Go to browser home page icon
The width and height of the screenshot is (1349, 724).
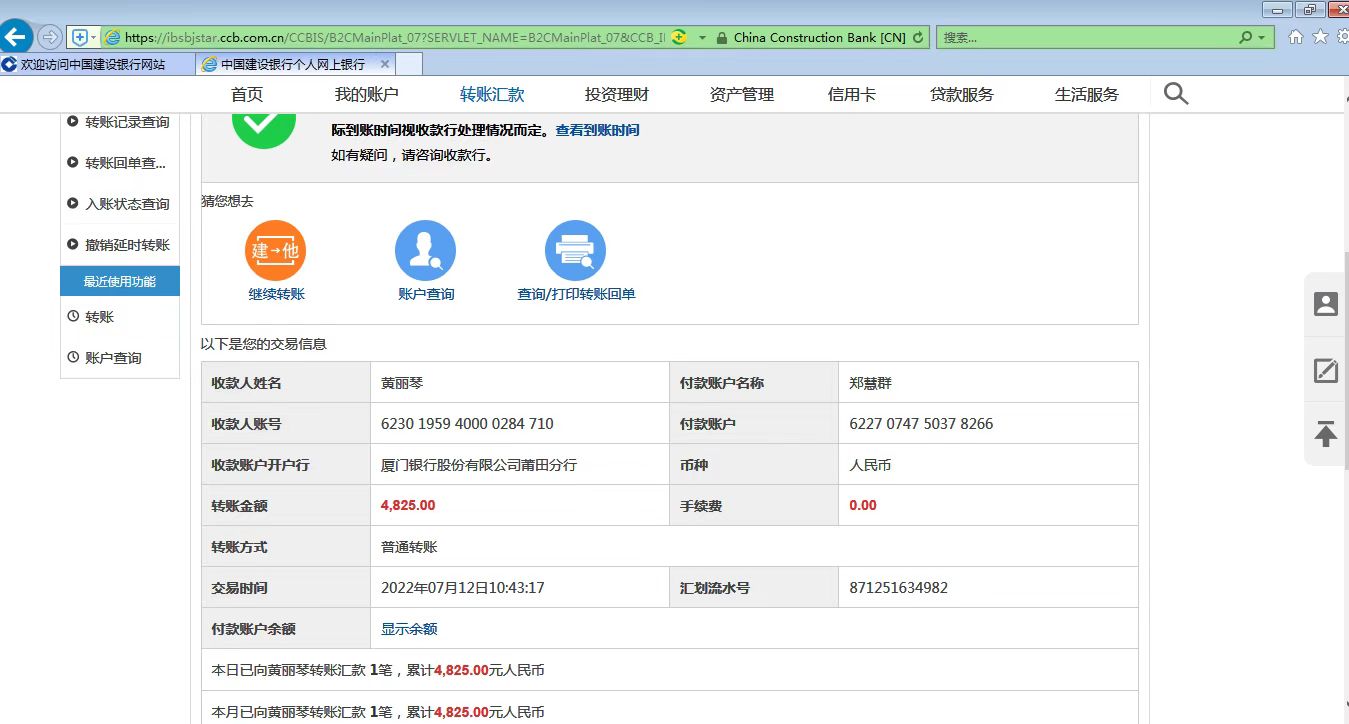1296,37
